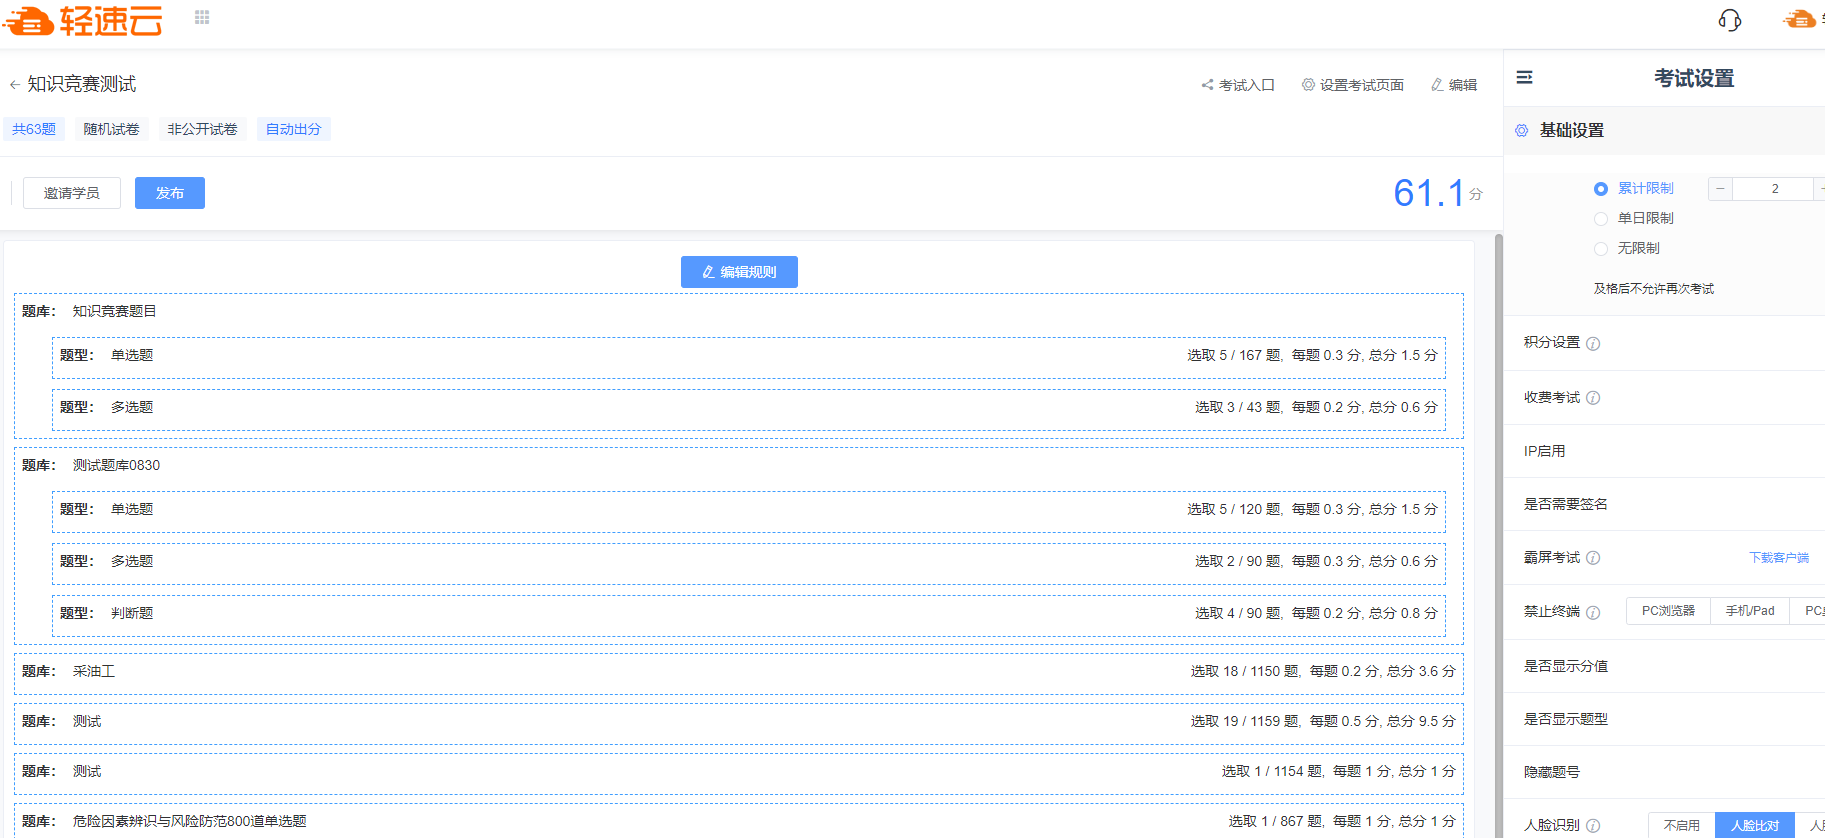Click the 编辑规则 button
The image size is (1825, 838).
[739, 272]
